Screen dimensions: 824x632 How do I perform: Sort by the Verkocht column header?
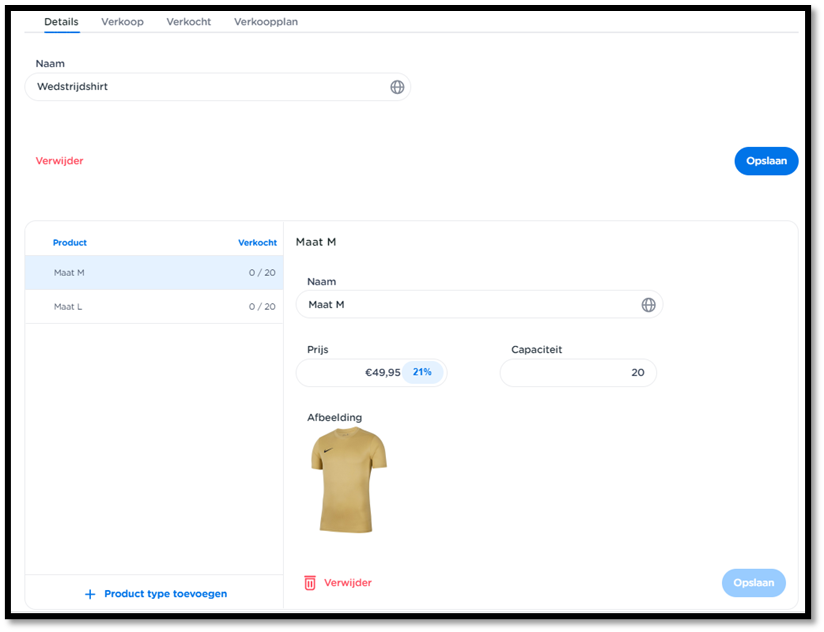257,243
